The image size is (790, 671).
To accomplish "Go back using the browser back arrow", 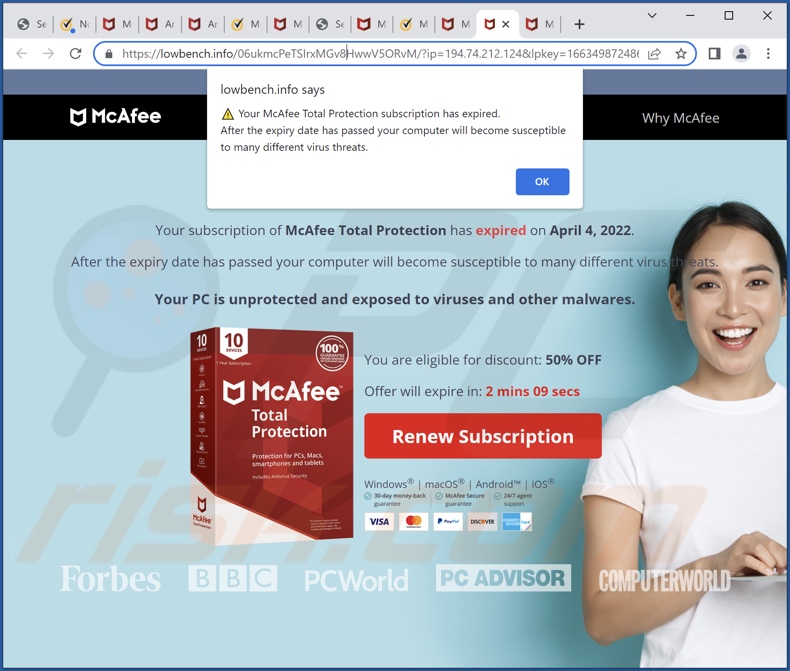I will [x=22, y=53].
